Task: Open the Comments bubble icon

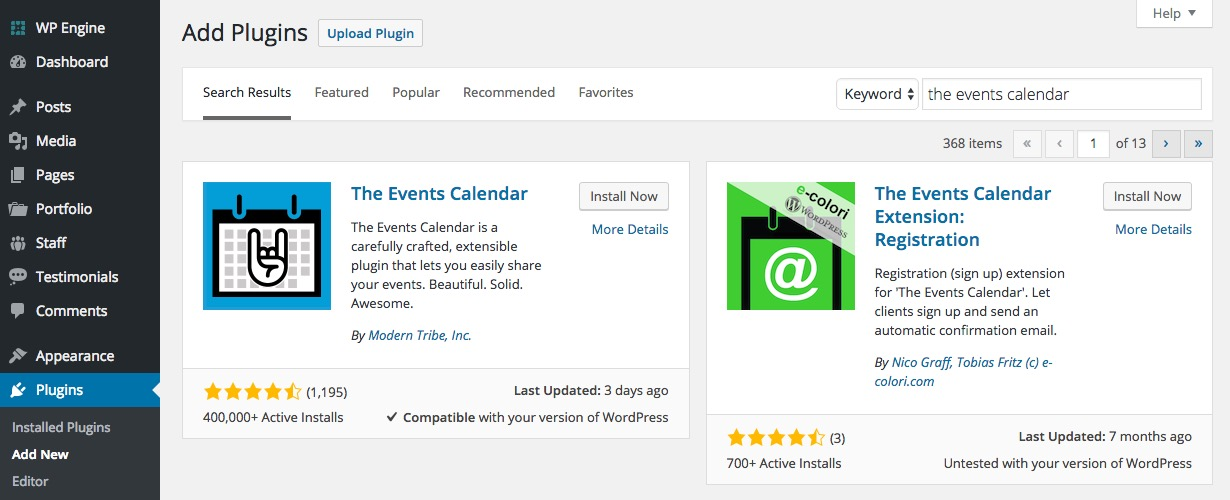Action: (x=18, y=311)
